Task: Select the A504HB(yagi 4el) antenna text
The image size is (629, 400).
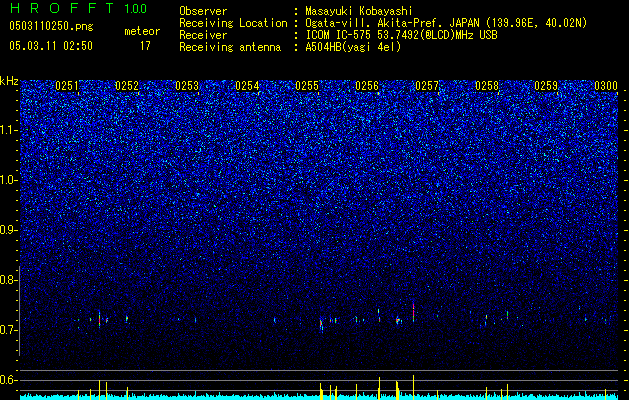Action: pyautogui.click(x=353, y=47)
